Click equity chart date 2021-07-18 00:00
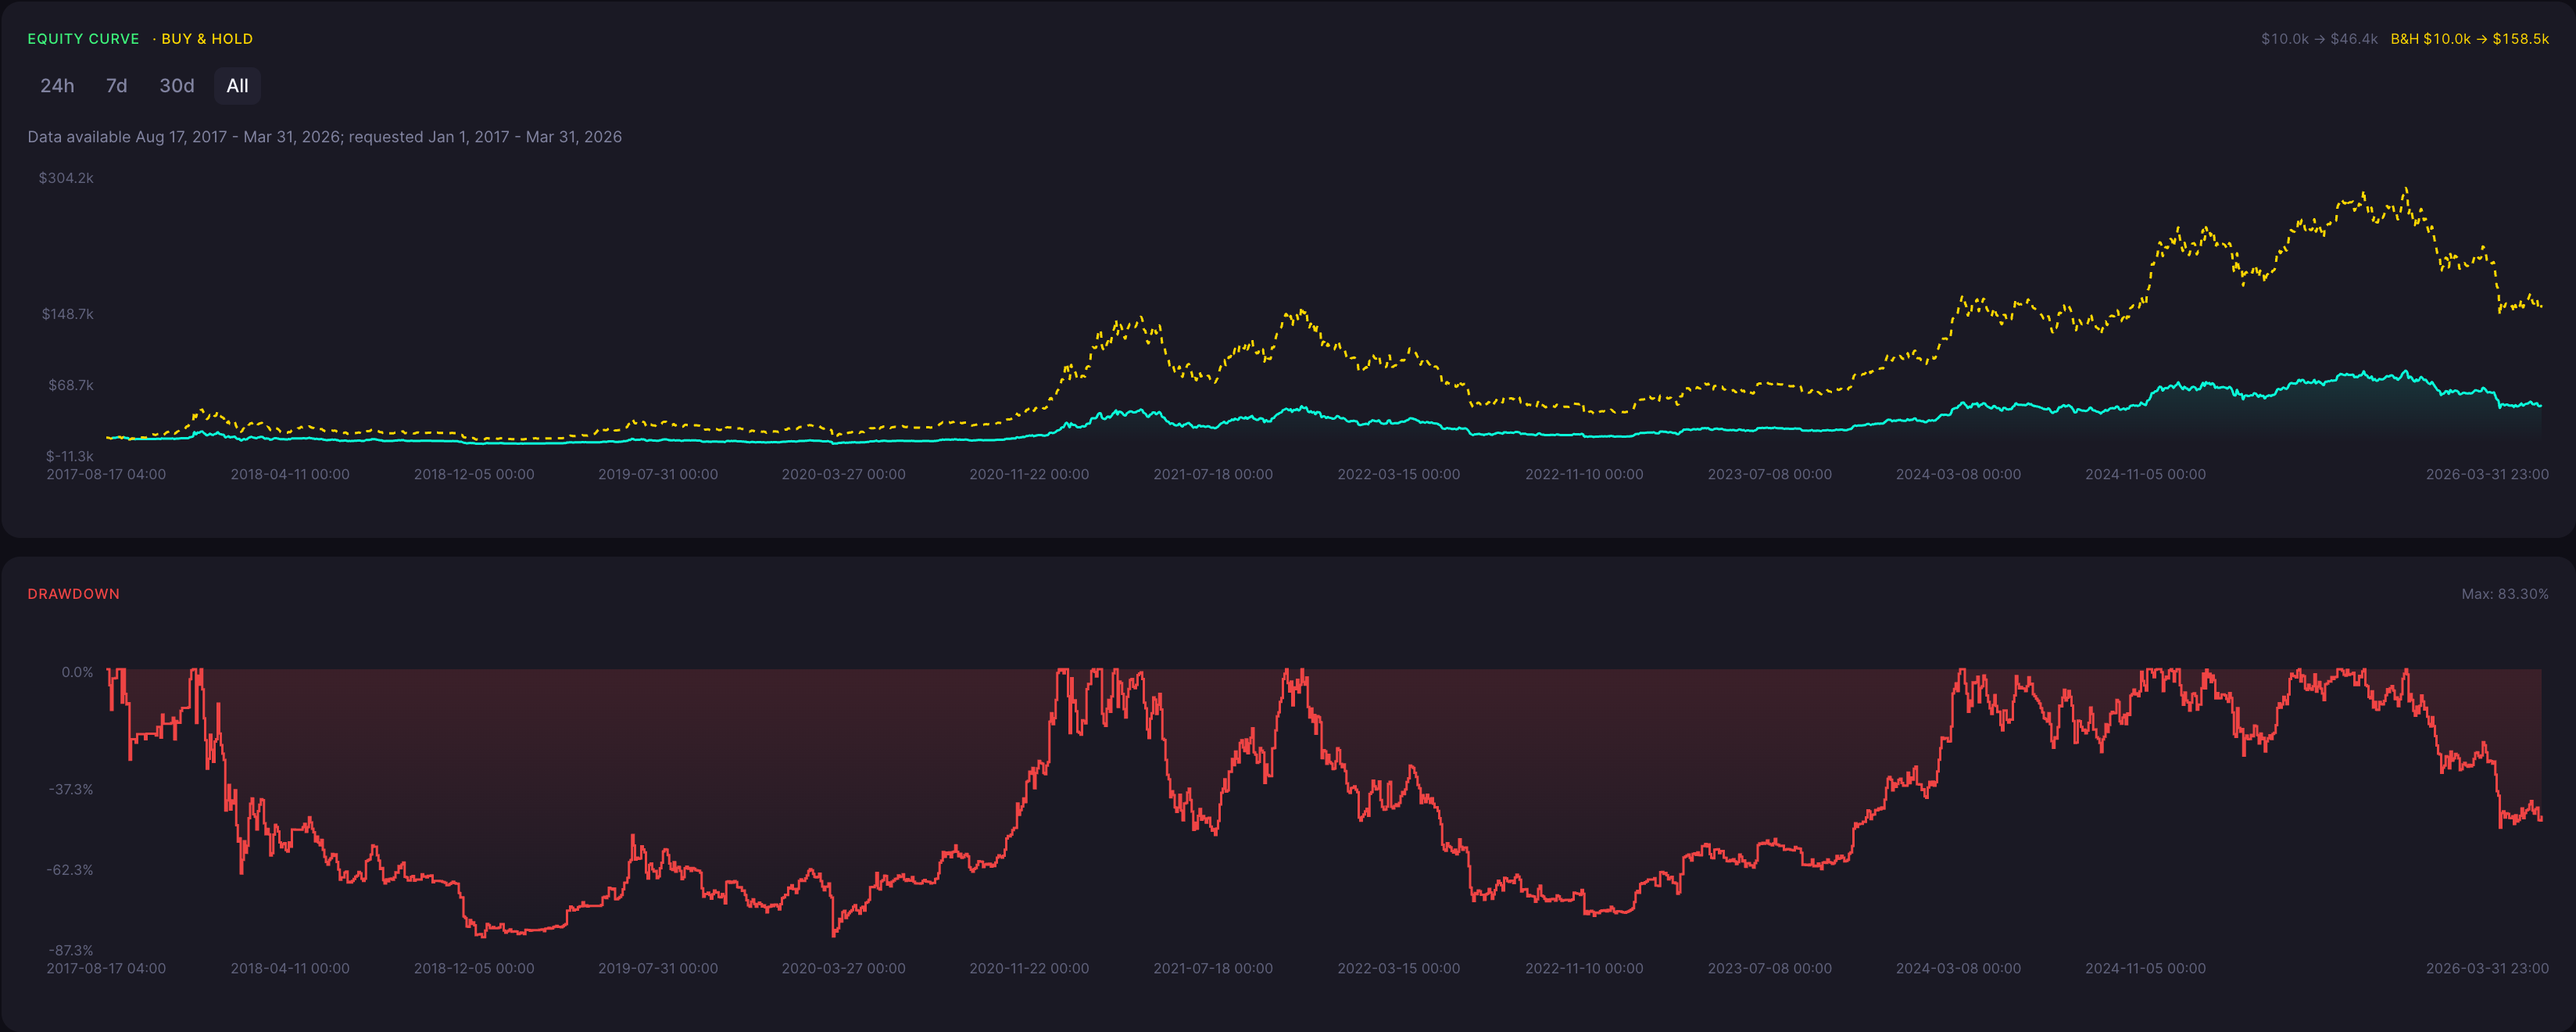 click(1213, 474)
